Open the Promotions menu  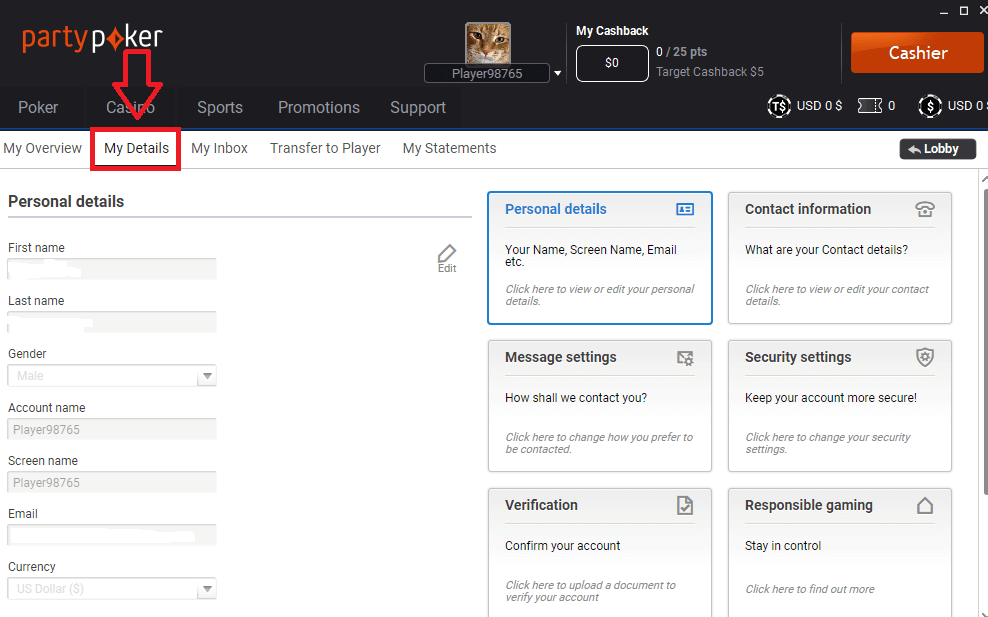click(x=319, y=108)
